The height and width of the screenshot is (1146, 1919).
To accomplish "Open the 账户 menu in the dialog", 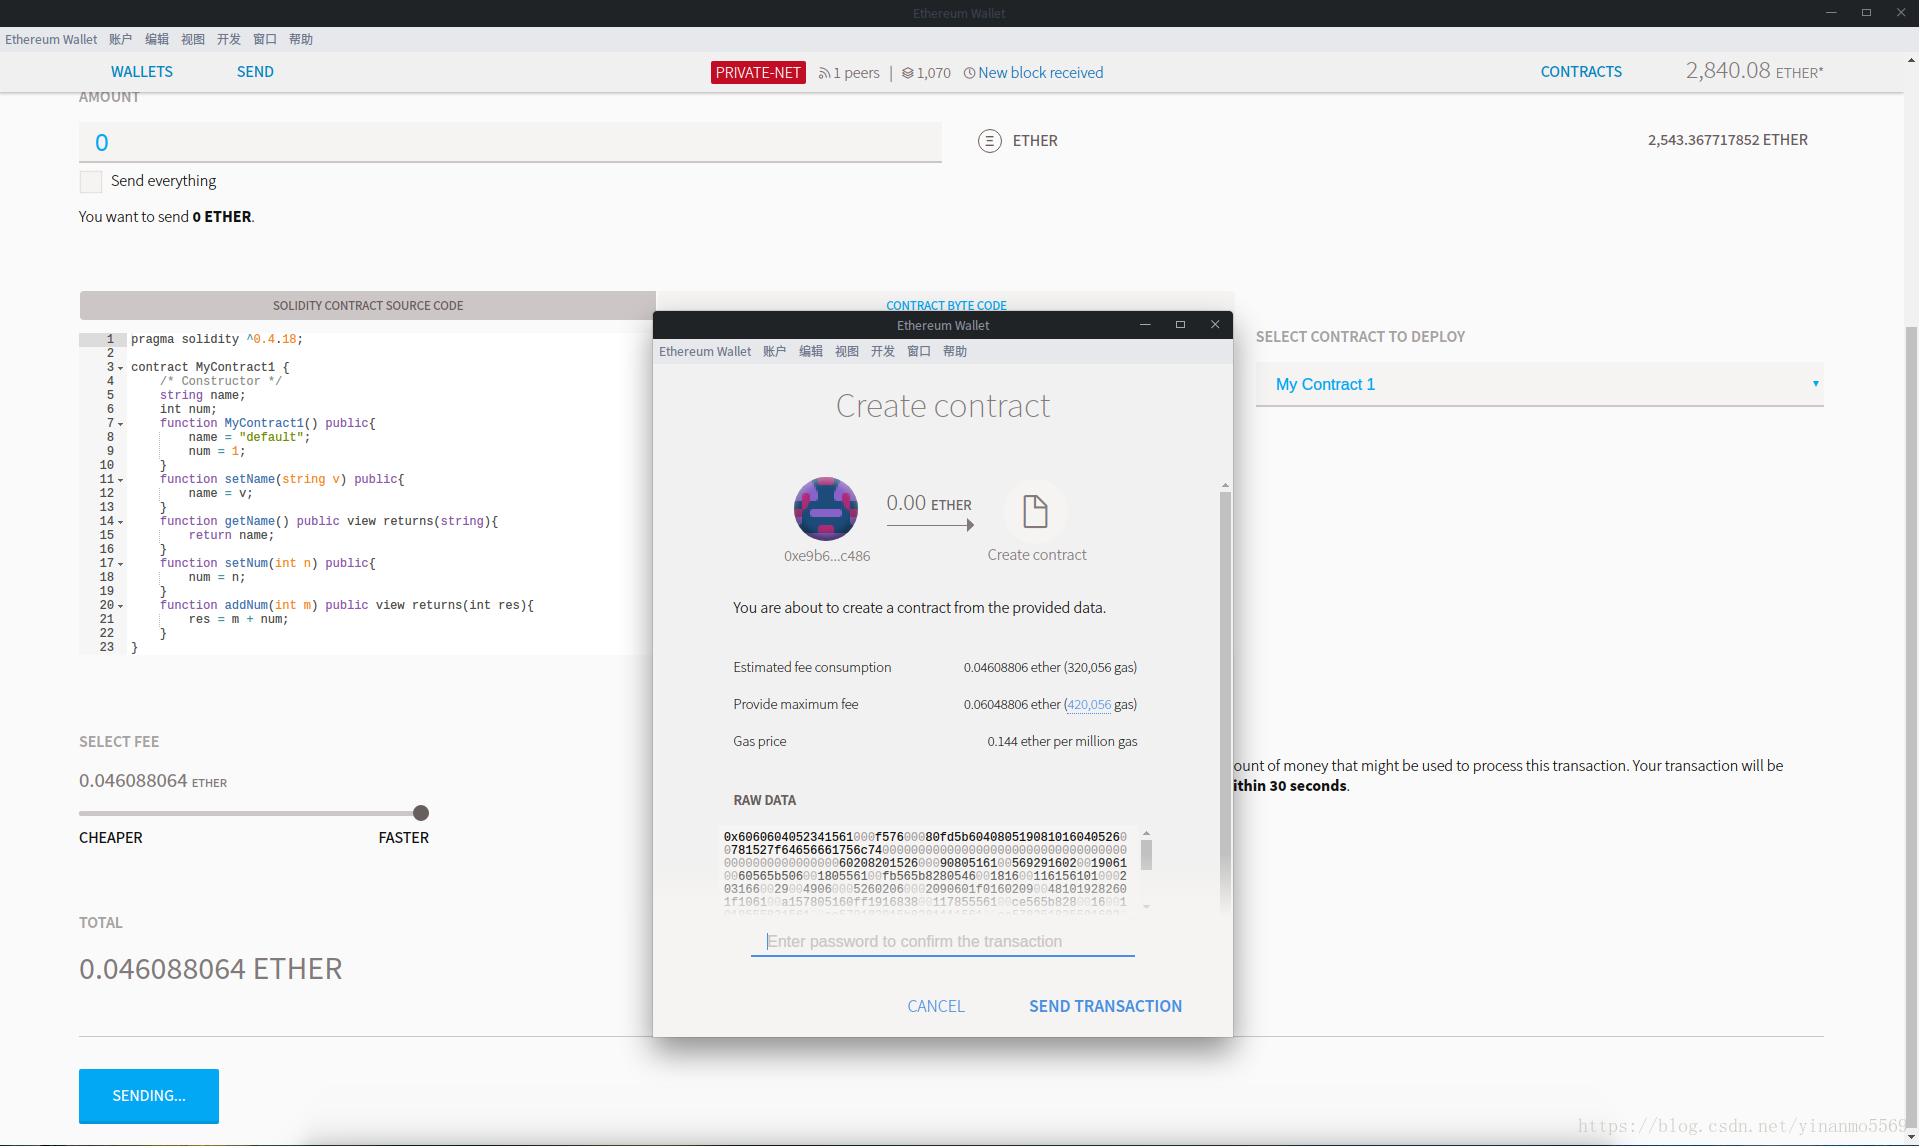I will (x=775, y=351).
